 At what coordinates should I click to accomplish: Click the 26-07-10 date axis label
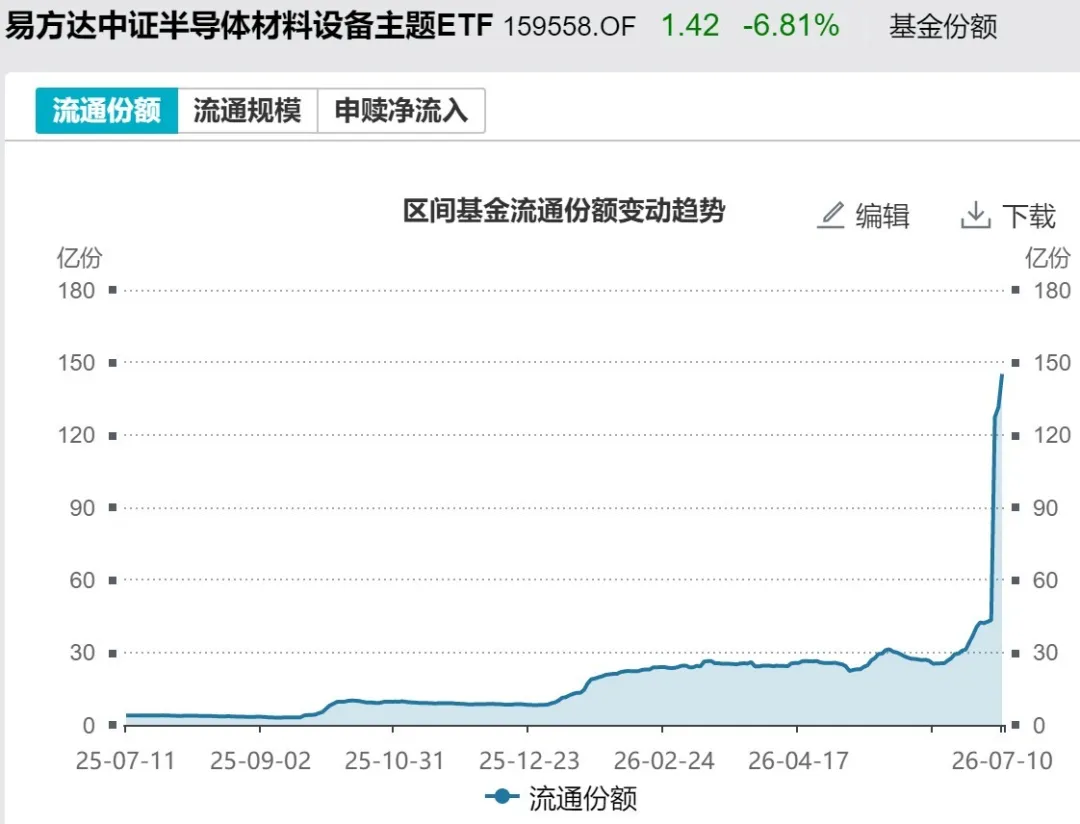point(1002,761)
